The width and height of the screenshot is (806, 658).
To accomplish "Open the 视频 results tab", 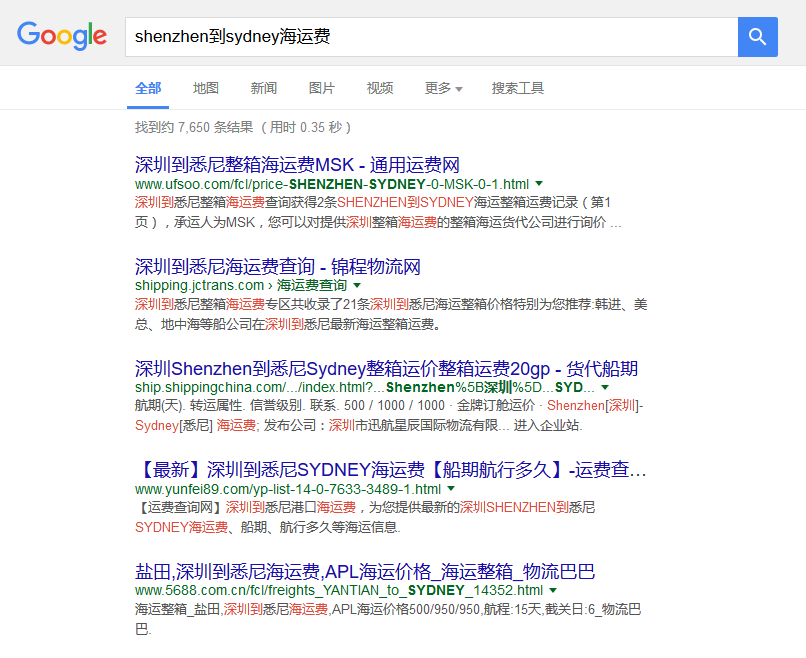I will (380, 88).
